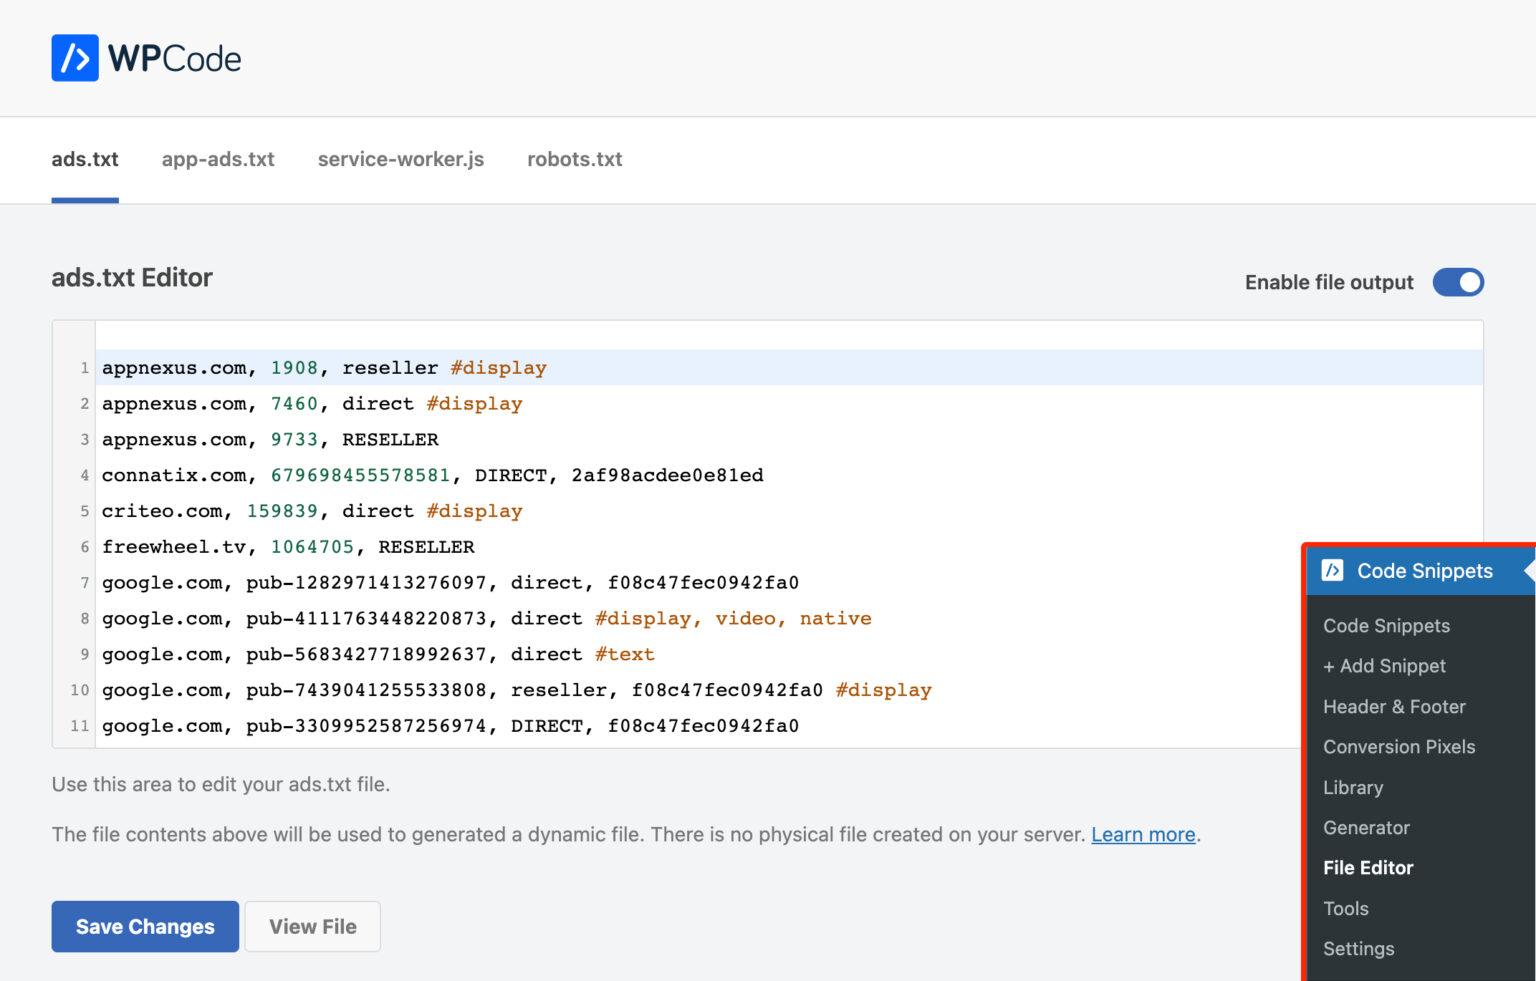Open the Generator section
Image resolution: width=1536 pixels, height=981 pixels.
1366,828
